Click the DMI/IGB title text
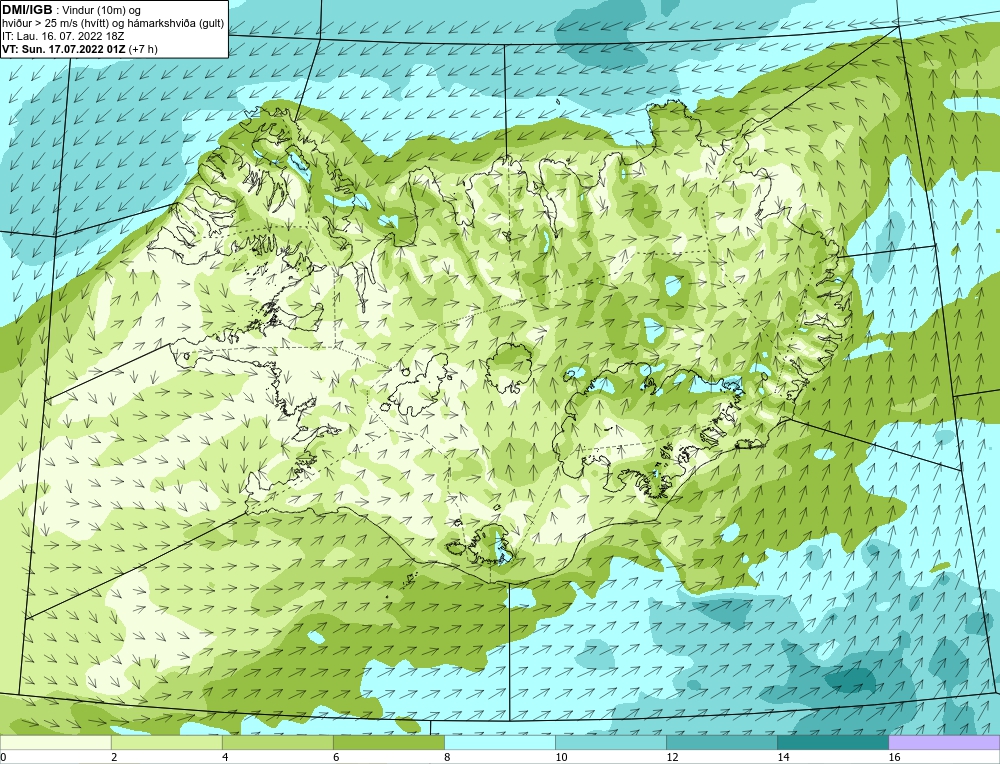The height and width of the screenshot is (764, 1000). [x=27, y=10]
